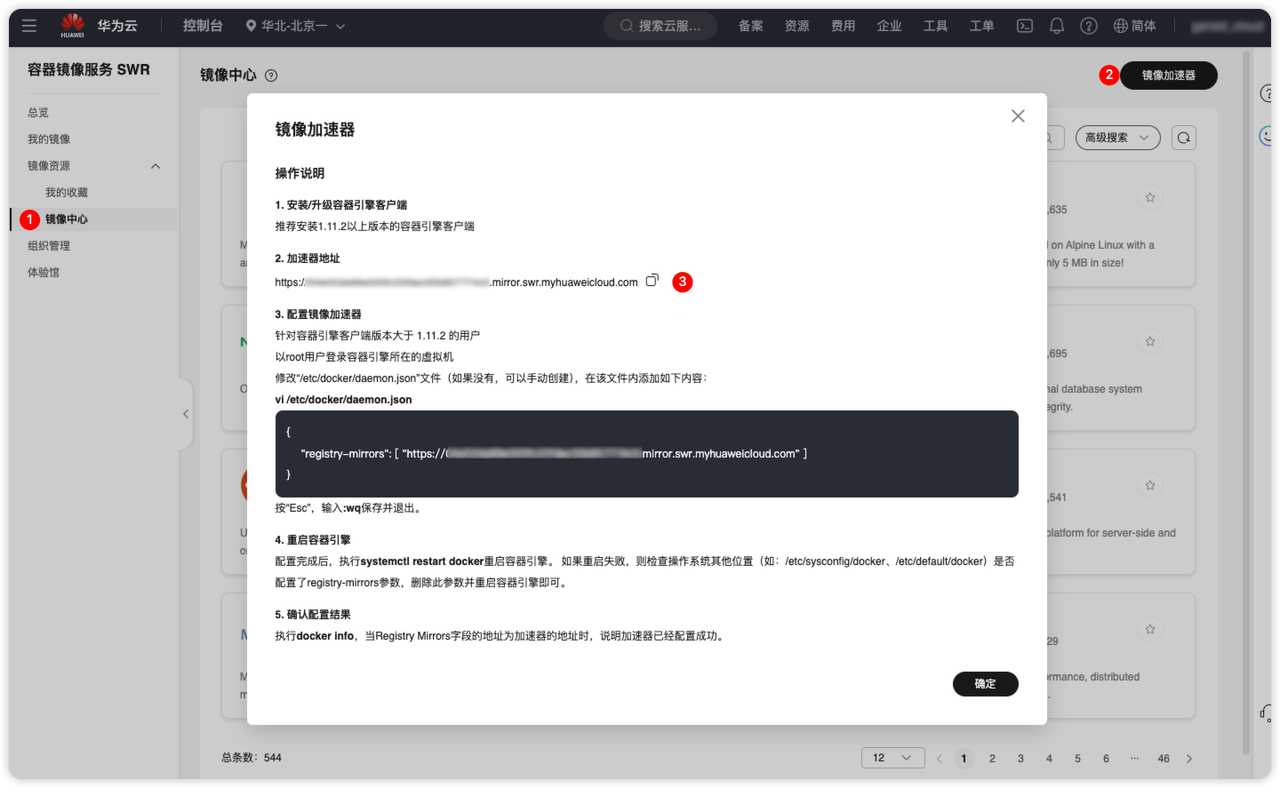Jump ahead with pagination ellipsis
The image size is (1280, 788).
point(1134,758)
